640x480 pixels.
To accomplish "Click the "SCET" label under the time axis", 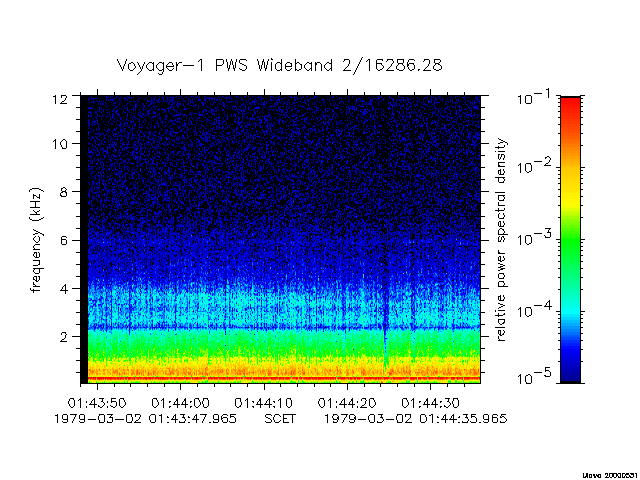I will pos(280,419).
